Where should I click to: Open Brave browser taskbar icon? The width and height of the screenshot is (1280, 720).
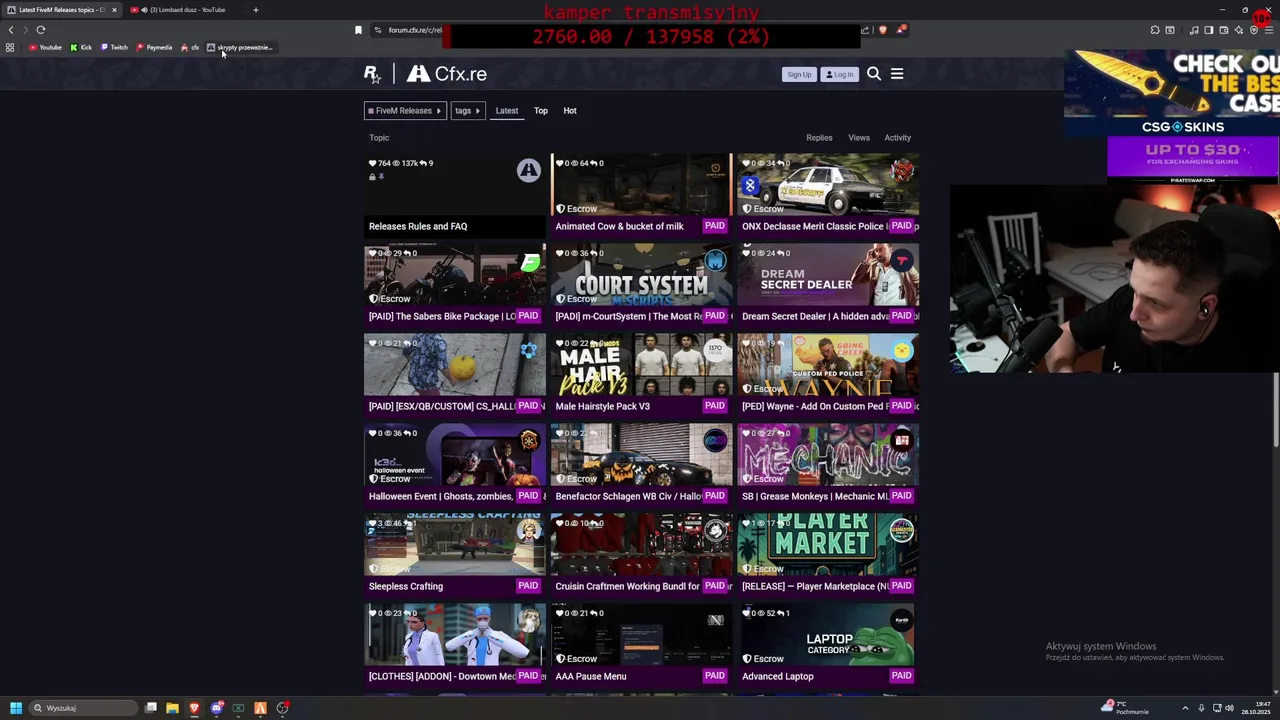coord(194,708)
